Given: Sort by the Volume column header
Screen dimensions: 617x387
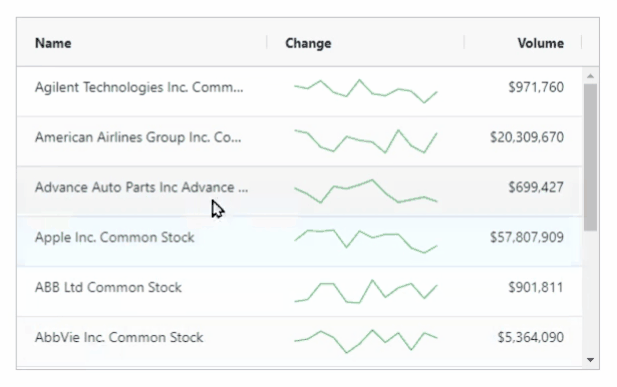Looking at the screenshot, I should pyautogui.click(x=541, y=43).
